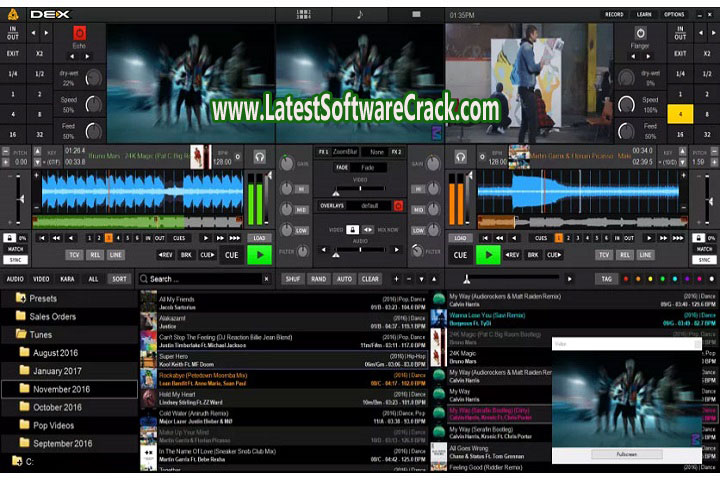
Task: Toggle the Flanger effect power button
Action: [x=640, y=33]
